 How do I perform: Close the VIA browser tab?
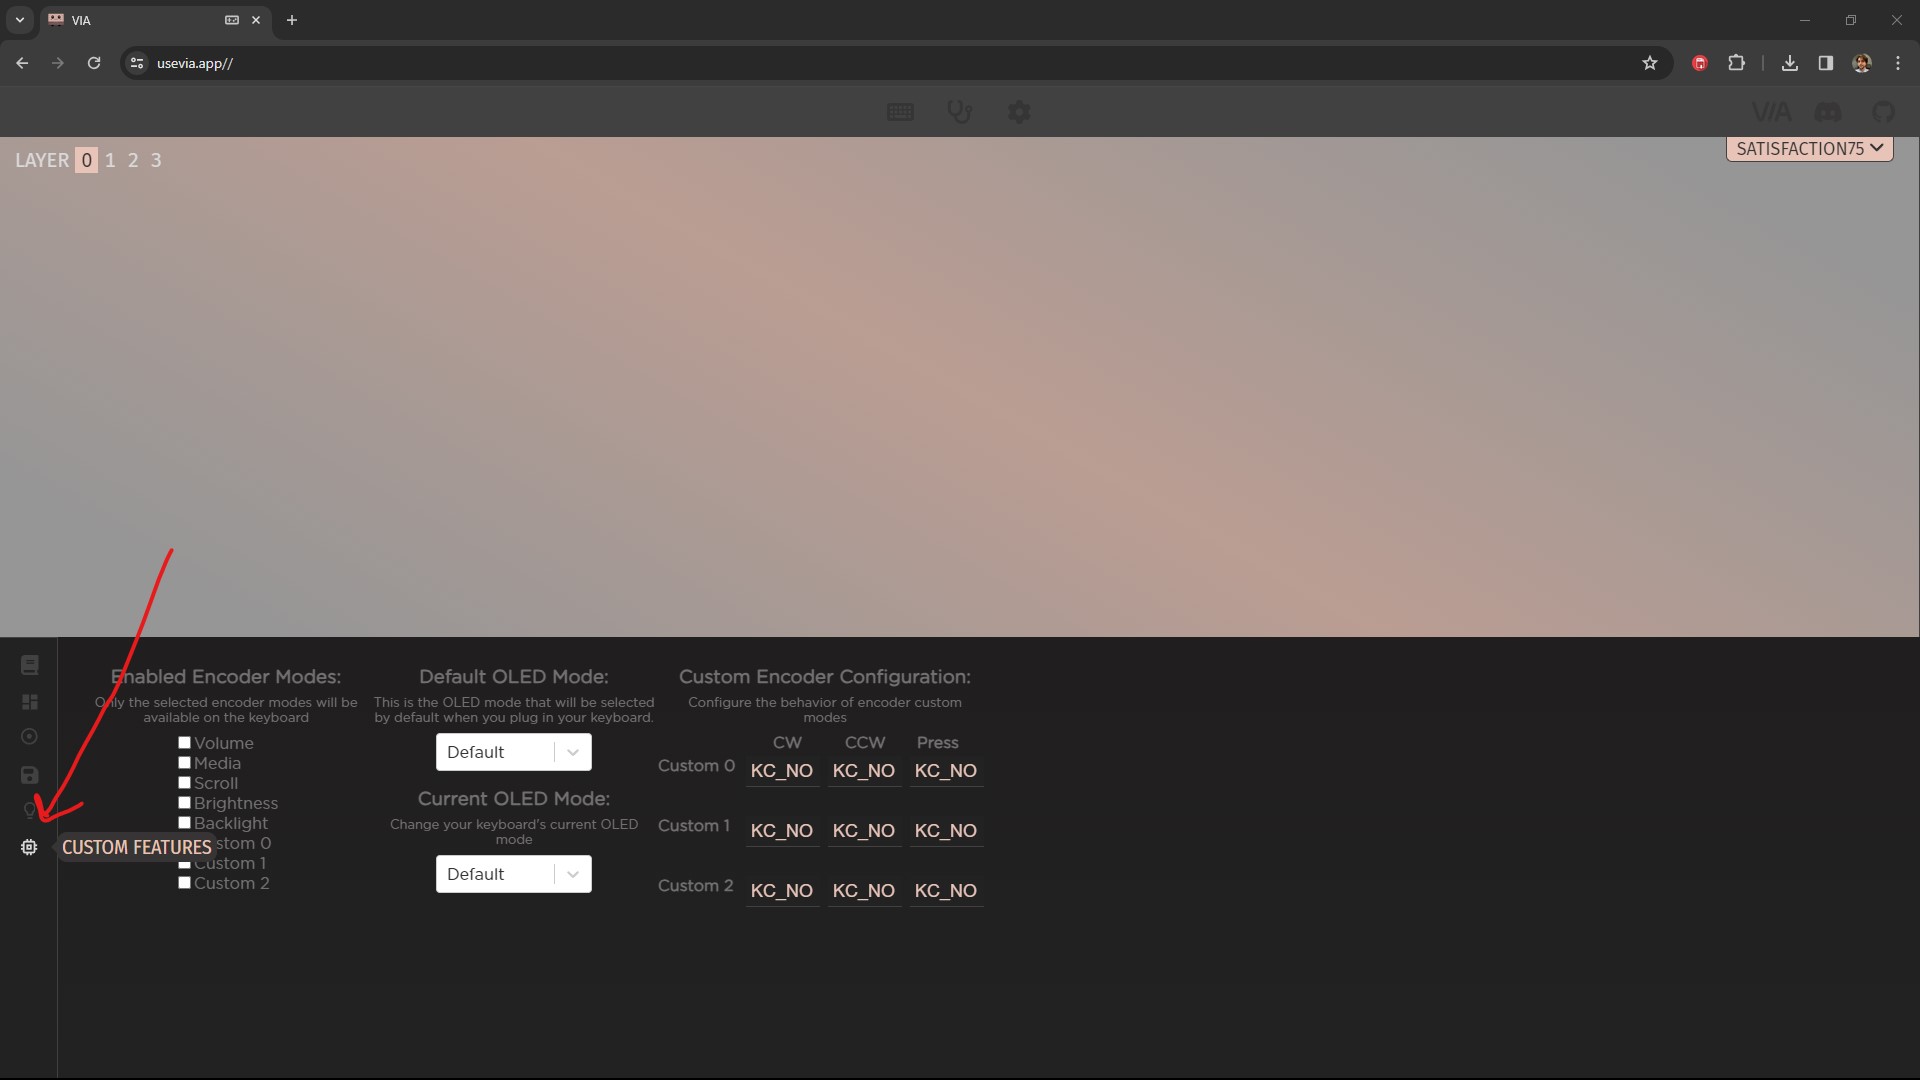(x=256, y=20)
